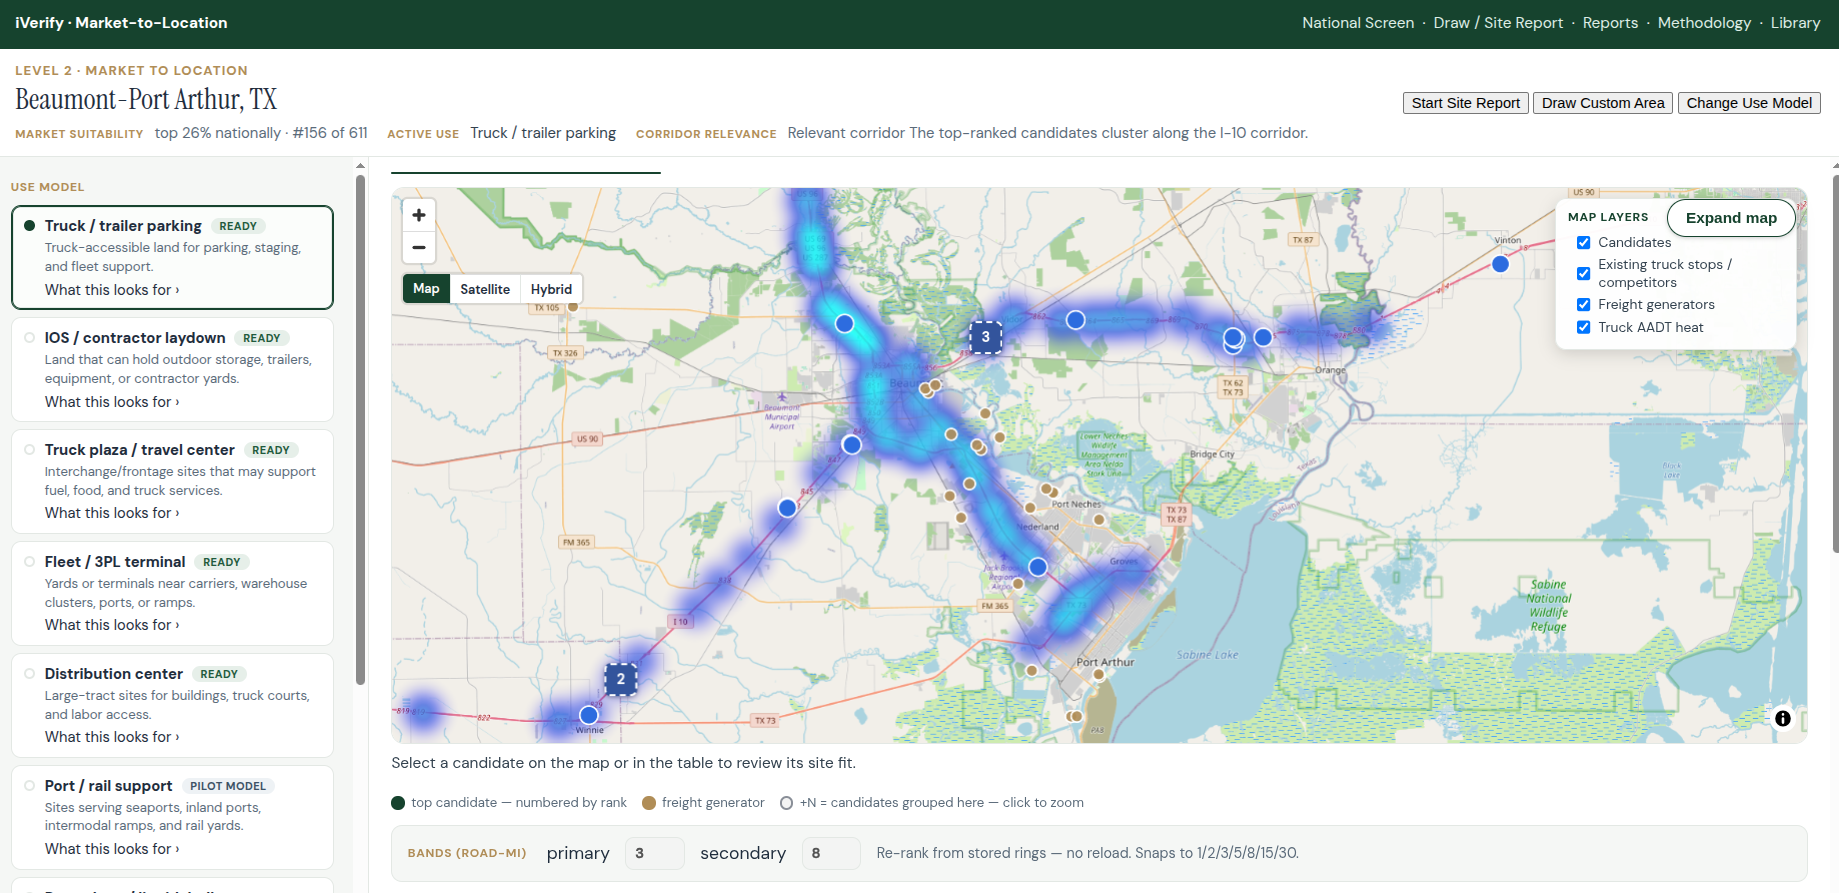
Task: Zoom in on the map with plus button
Action: coord(419,215)
